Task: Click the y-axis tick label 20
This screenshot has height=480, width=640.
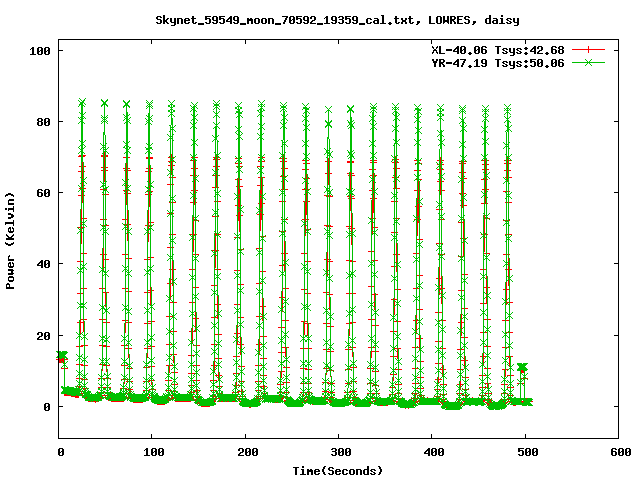Action: coord(44,336)
